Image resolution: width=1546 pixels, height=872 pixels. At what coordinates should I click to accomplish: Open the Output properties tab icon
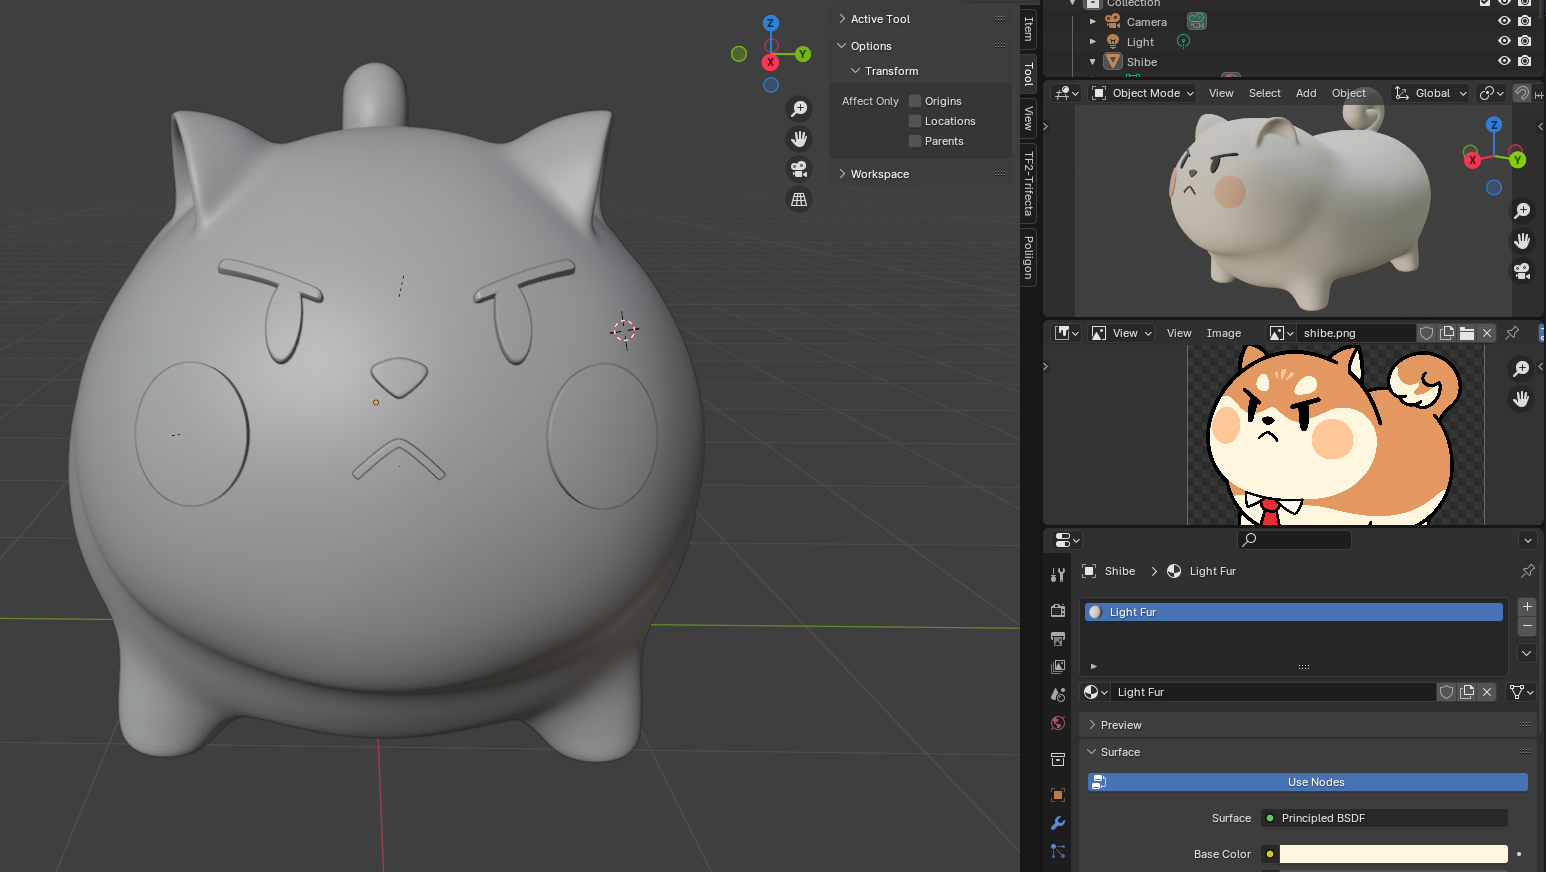point(1058,638)
